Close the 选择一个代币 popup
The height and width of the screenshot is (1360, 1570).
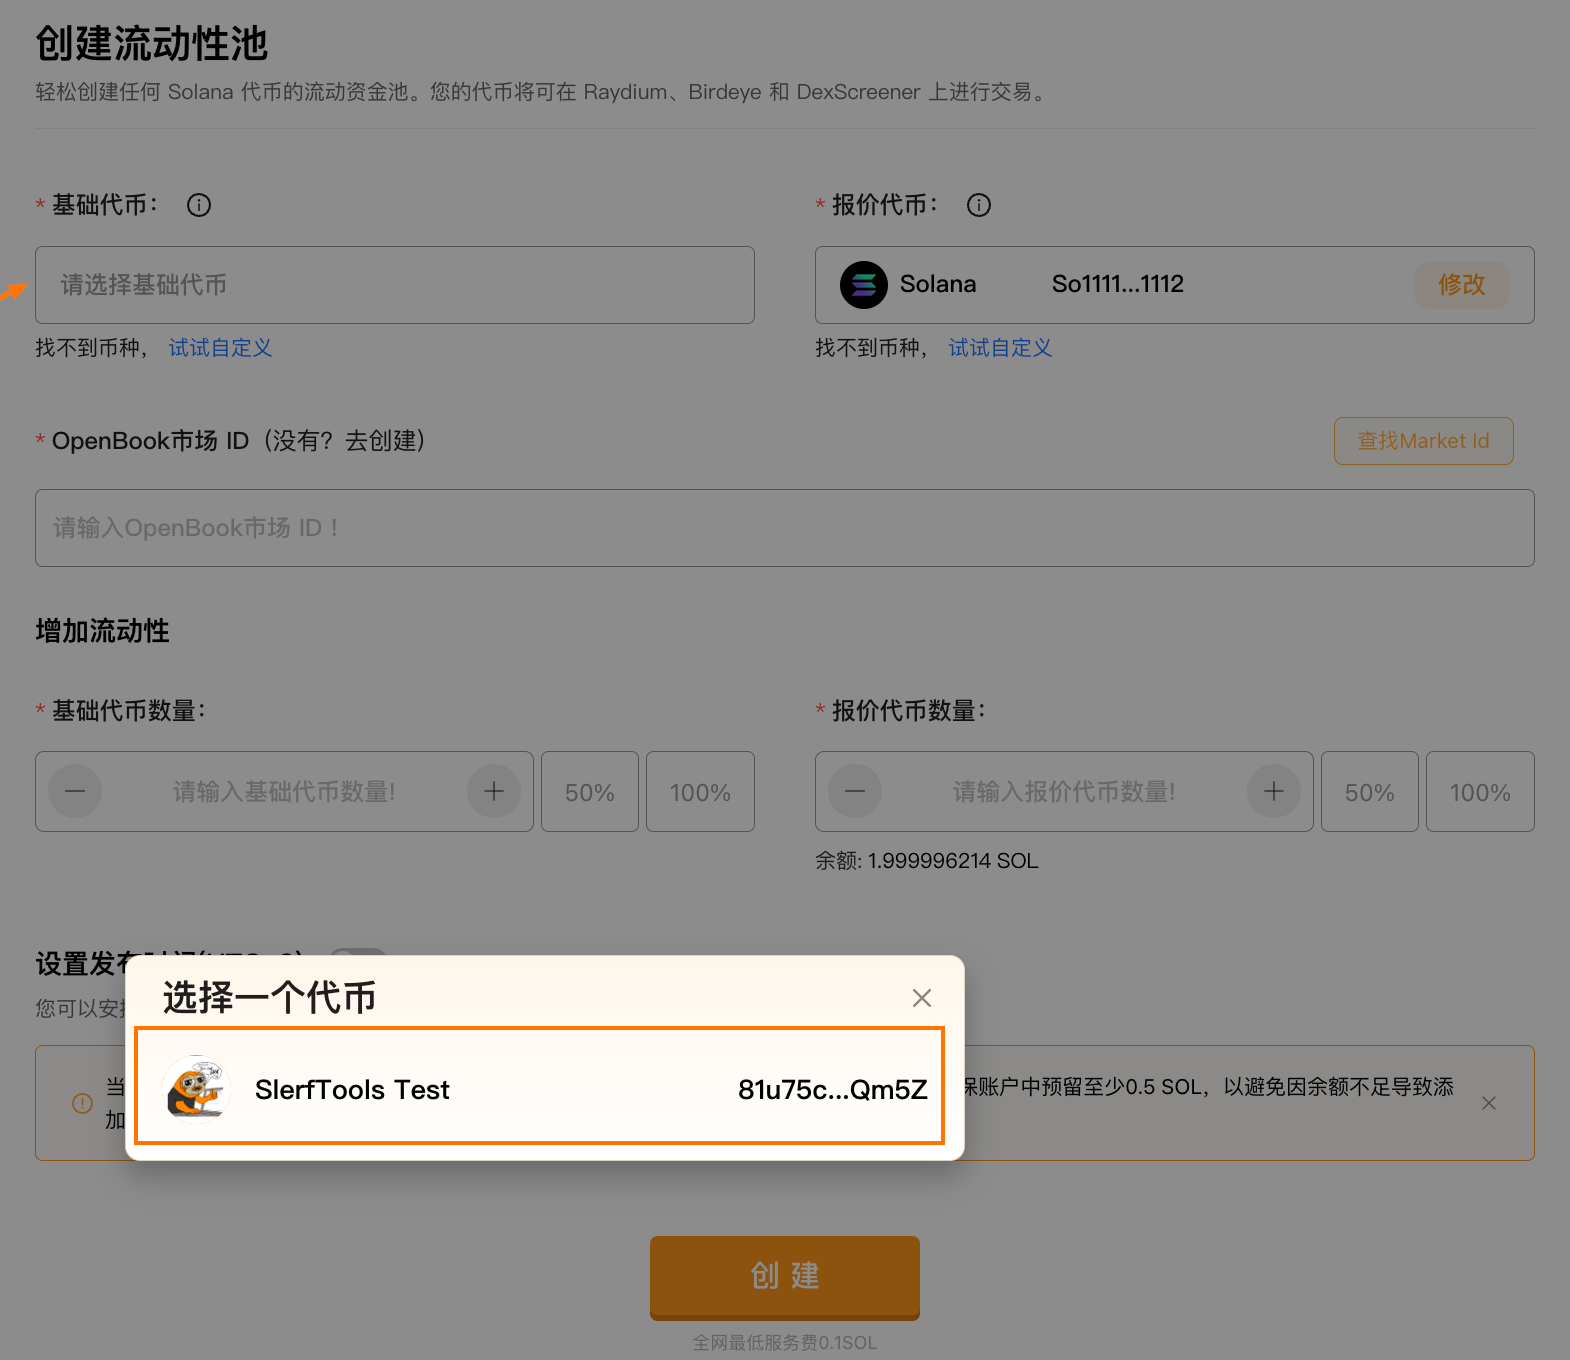click(x=922, y=998)
